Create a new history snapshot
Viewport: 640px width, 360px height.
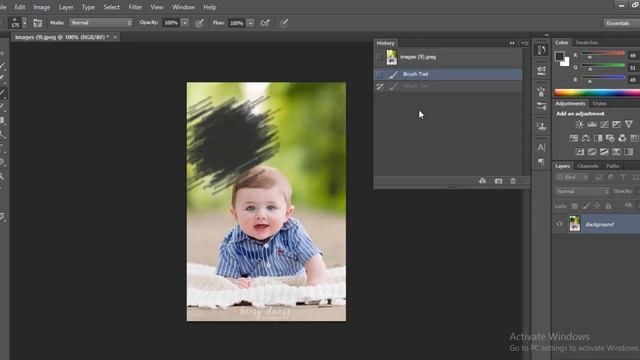pos(498,181)
